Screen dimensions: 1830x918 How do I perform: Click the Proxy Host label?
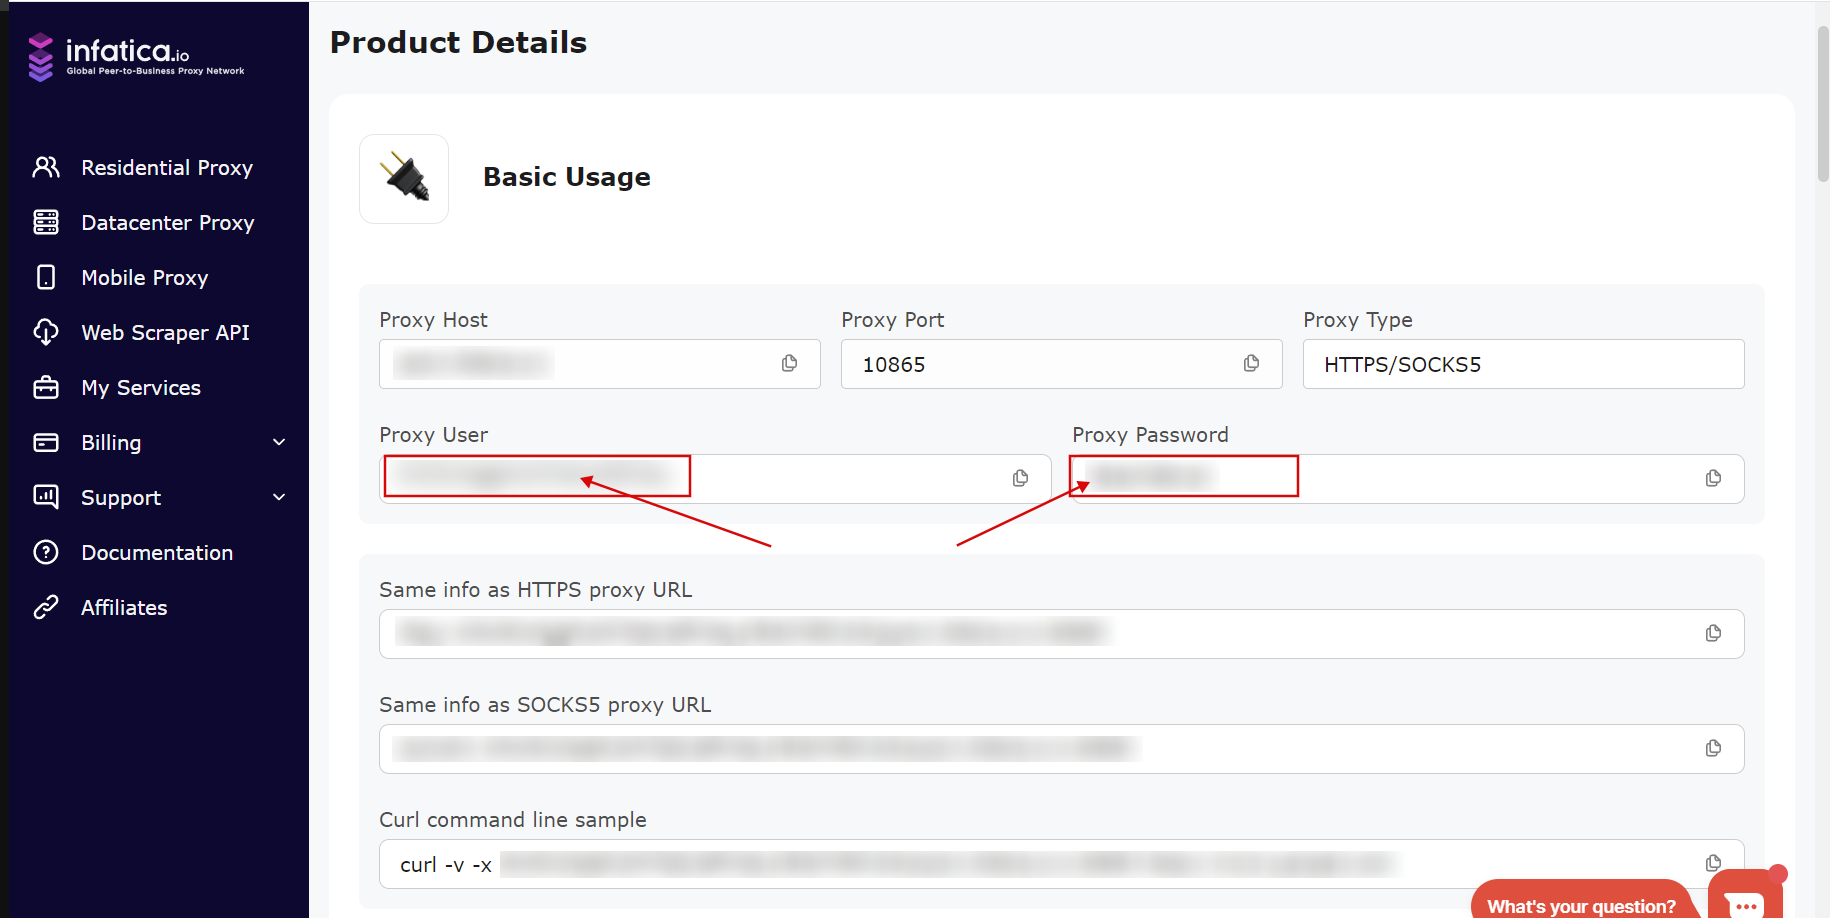433,320
